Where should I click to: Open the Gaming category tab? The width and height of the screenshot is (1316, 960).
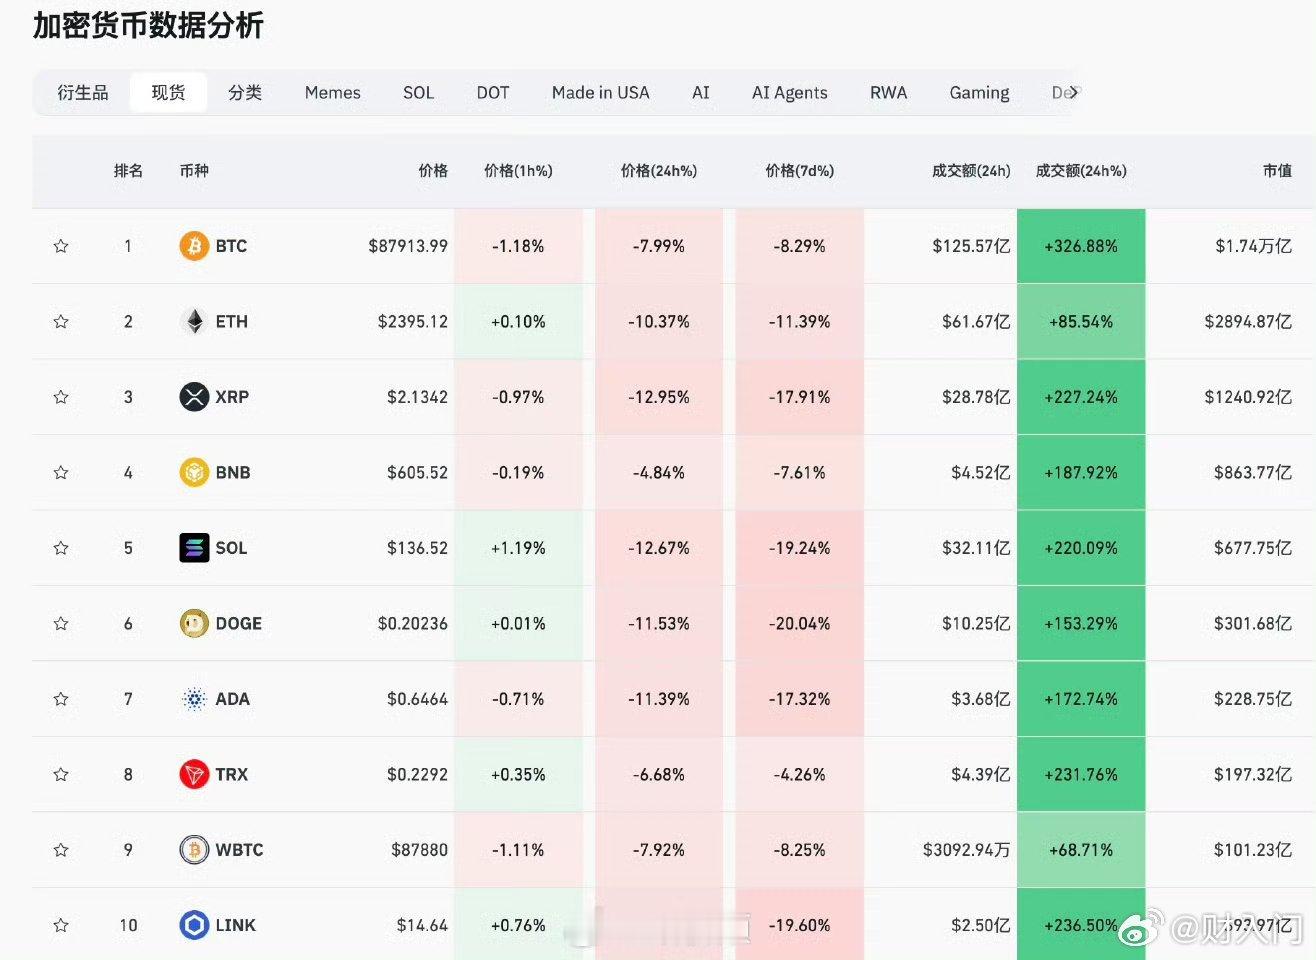coord(979,93)
